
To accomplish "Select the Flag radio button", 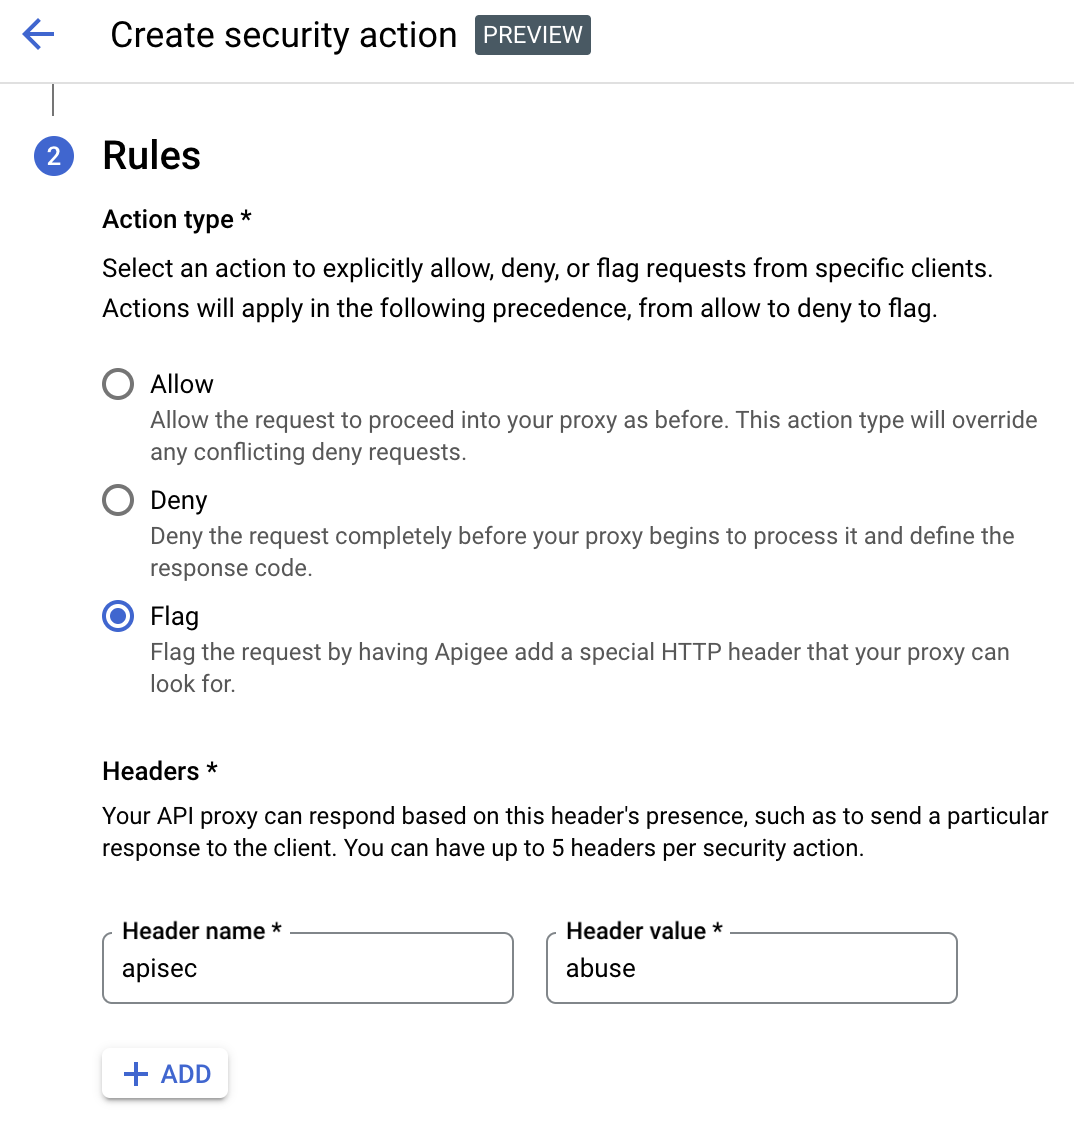I will [117, 616].
